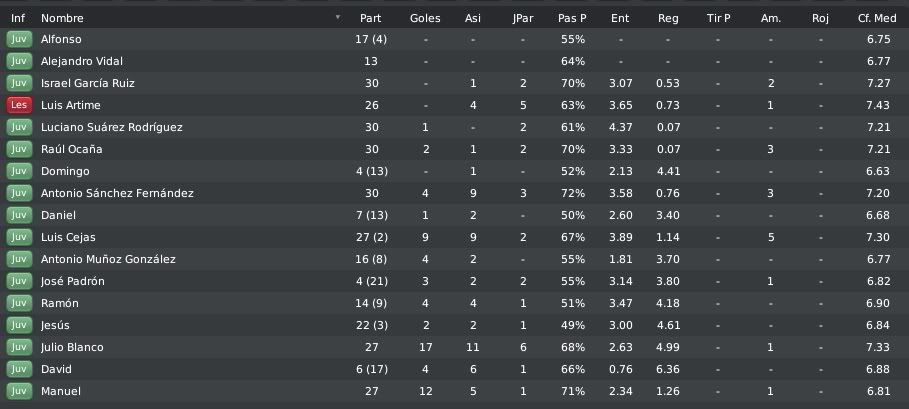909x409 pixels.
Task: Click the Part column header
Action: pyautogui.click(x=370, y=18)
